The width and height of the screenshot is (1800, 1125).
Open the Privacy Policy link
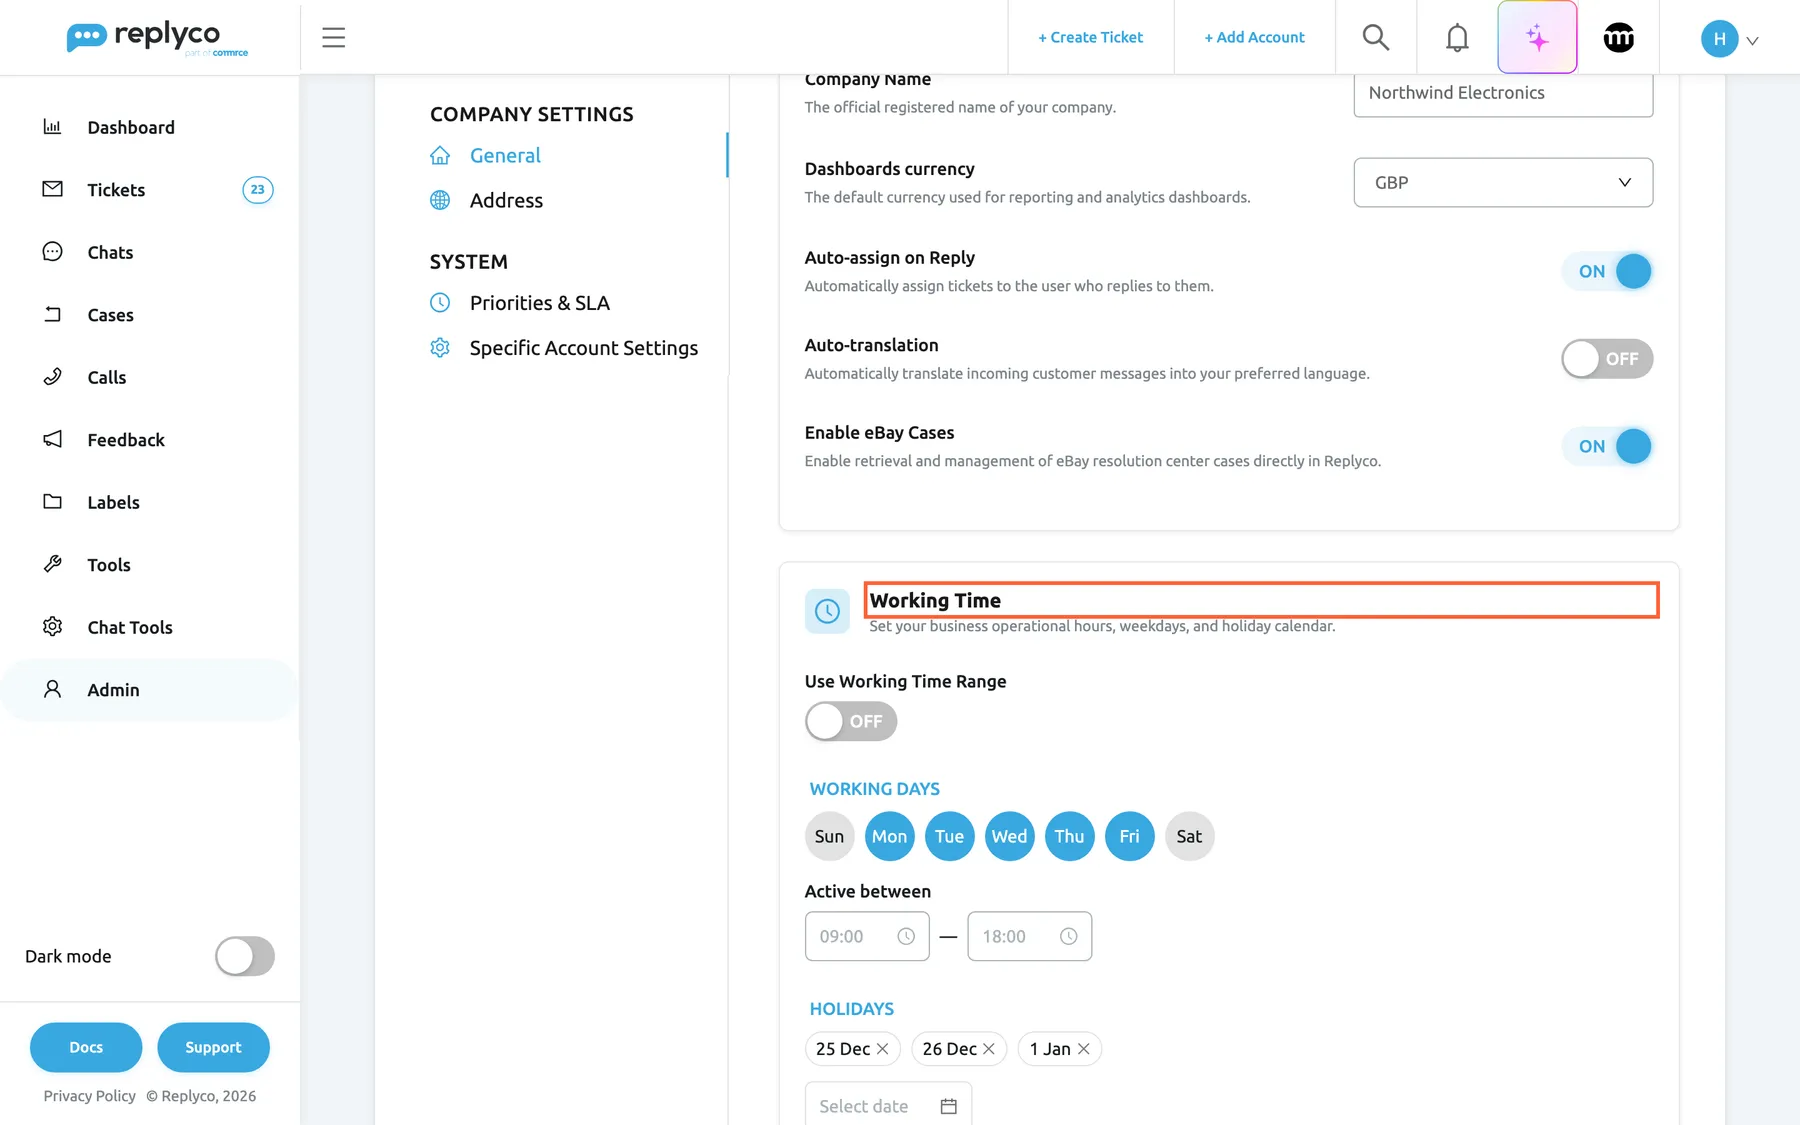[x=90, y=1096]
